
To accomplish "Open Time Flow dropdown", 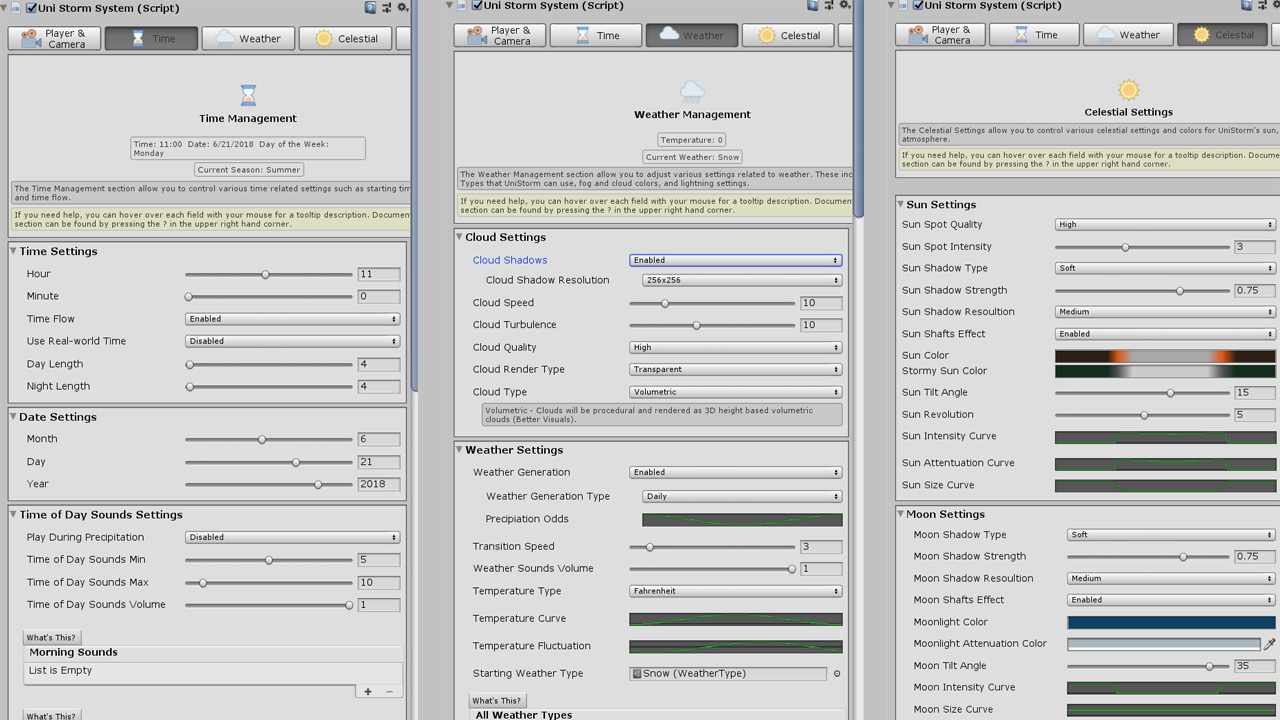I will pyautogui.click(x=293, y=319).
